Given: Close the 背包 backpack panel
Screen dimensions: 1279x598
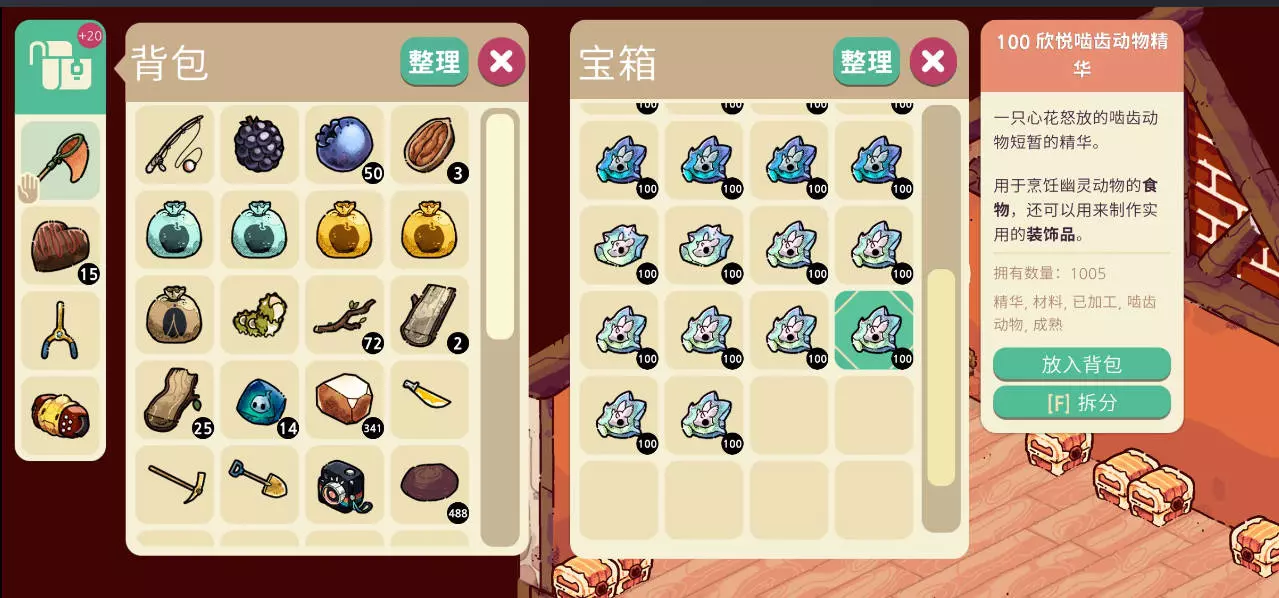Looking at the screenshot, I should (501, 62).
